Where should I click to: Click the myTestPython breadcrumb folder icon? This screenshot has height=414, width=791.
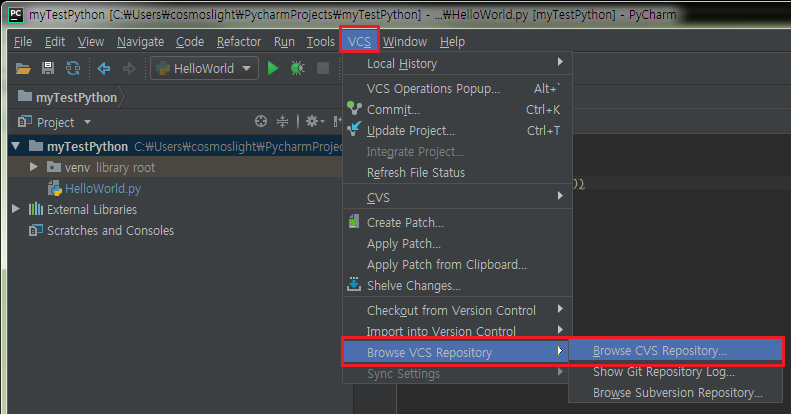tap(25, 96)
